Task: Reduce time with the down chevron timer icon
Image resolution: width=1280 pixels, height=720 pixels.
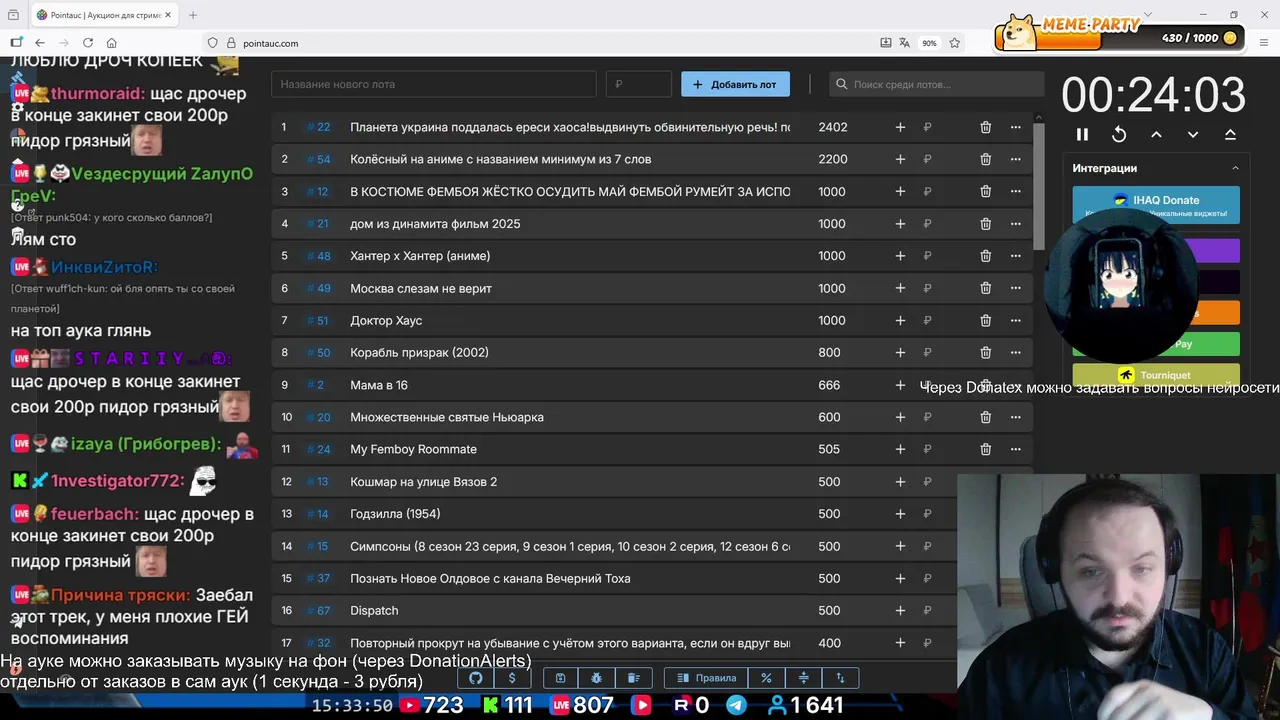Action: tap(1193, 134)
